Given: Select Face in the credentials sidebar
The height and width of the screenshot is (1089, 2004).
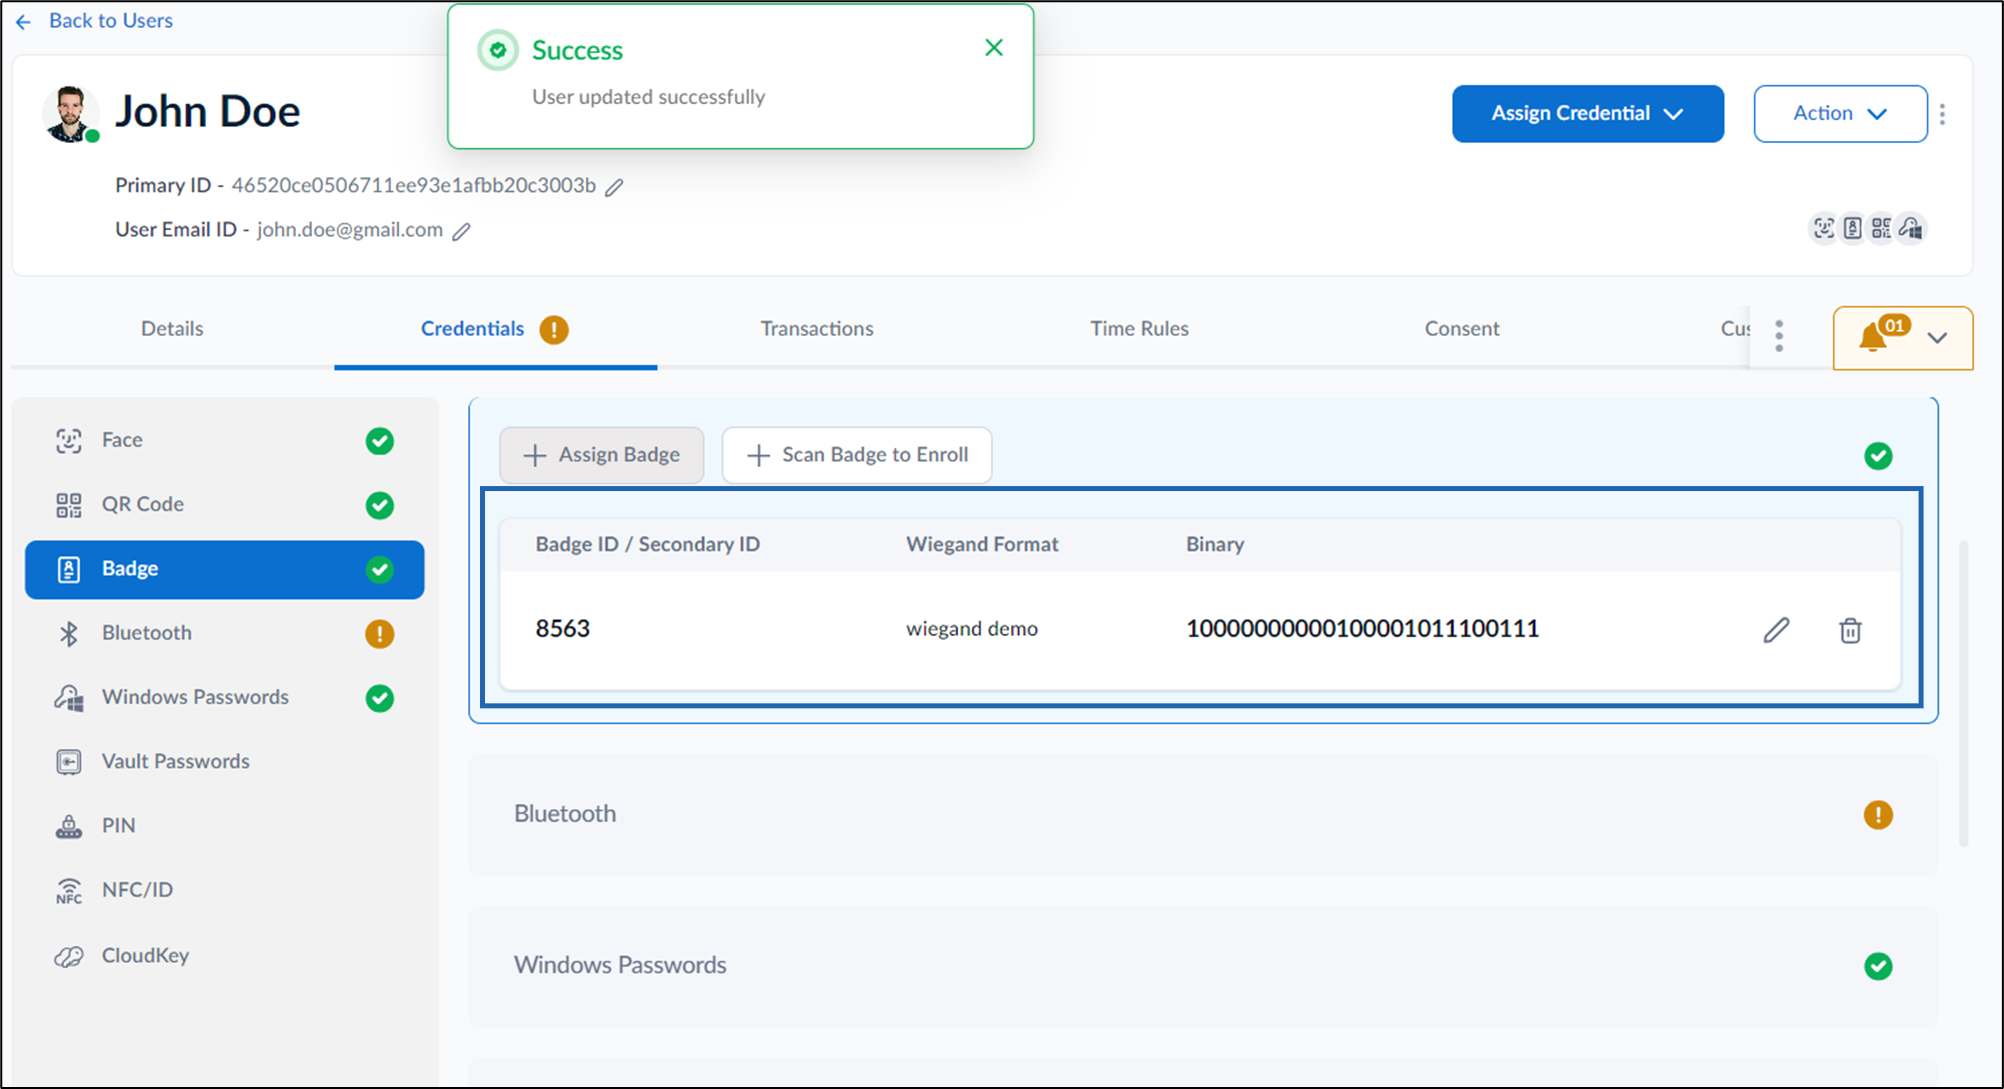Looking at the screenshot, I should [224, 440].
